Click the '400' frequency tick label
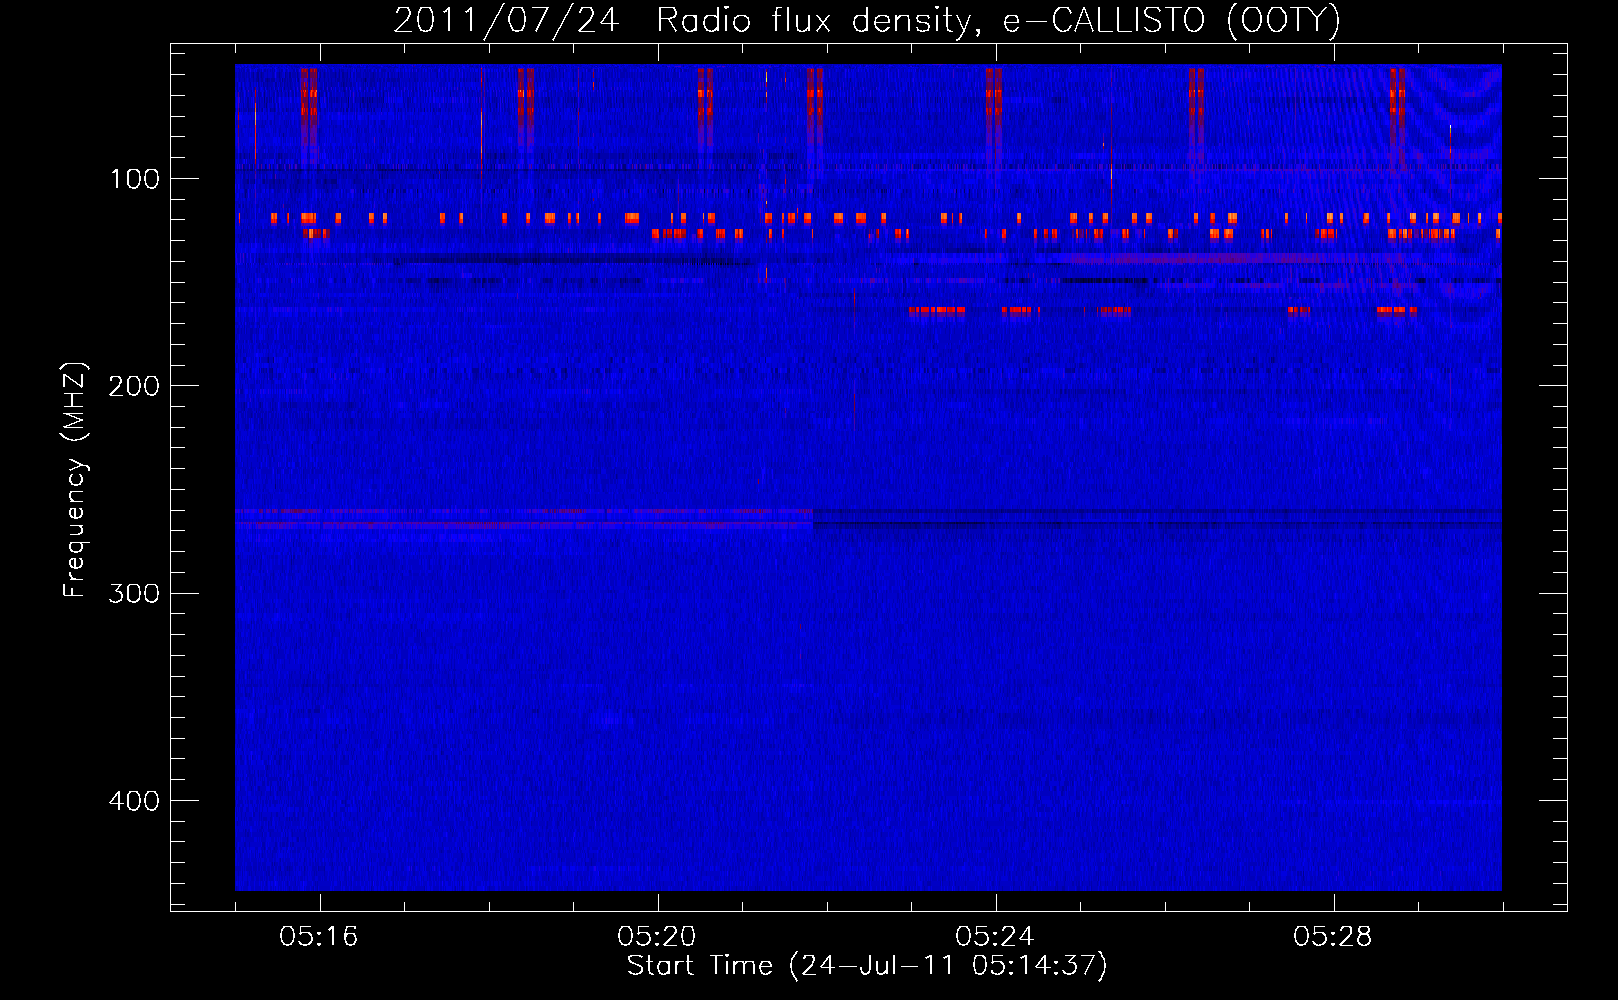 (135, 801)
